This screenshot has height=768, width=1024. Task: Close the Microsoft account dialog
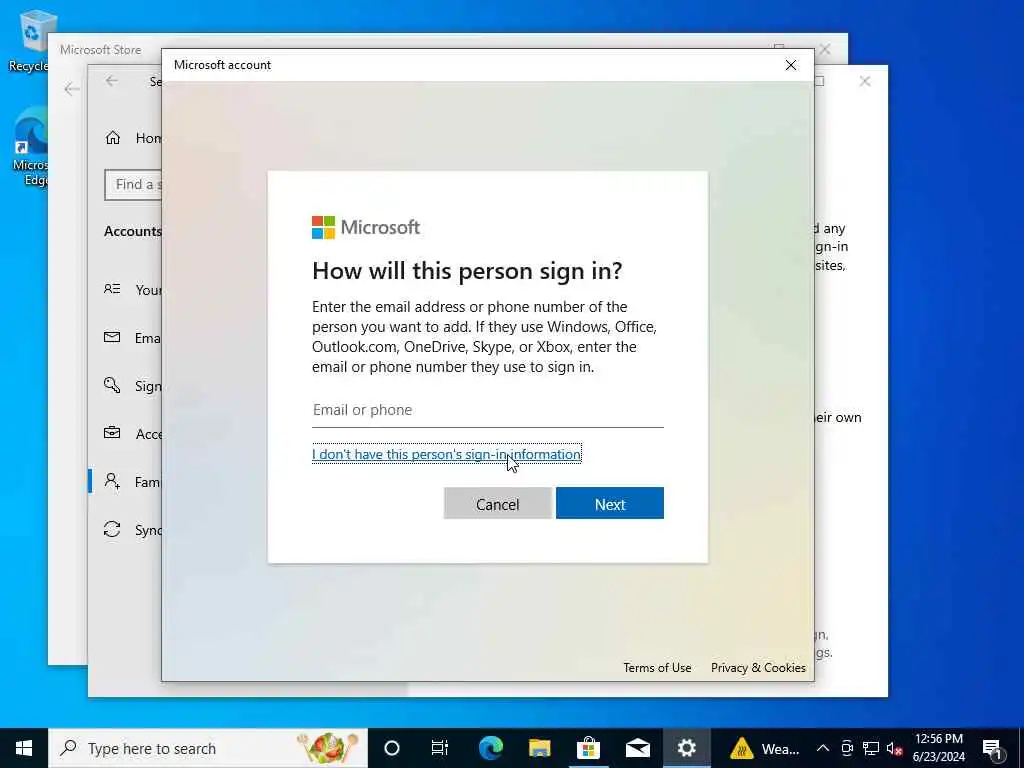[791, 65]
